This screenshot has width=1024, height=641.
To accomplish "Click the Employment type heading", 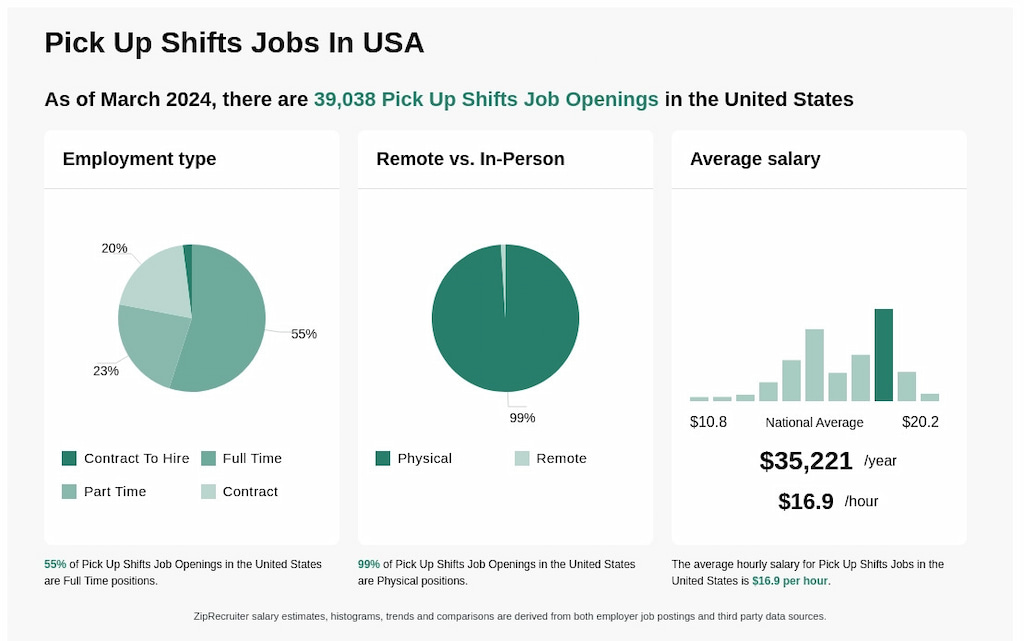I will [x=139, y=159].
